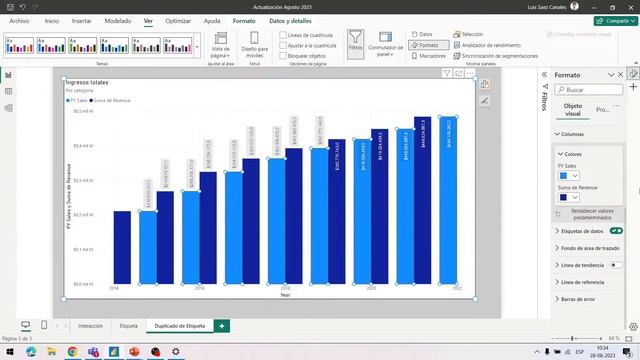The height and width of the screenshot is (360, 640).
Task: Click Marcadores pane button
Action: [x=429, y=56]
